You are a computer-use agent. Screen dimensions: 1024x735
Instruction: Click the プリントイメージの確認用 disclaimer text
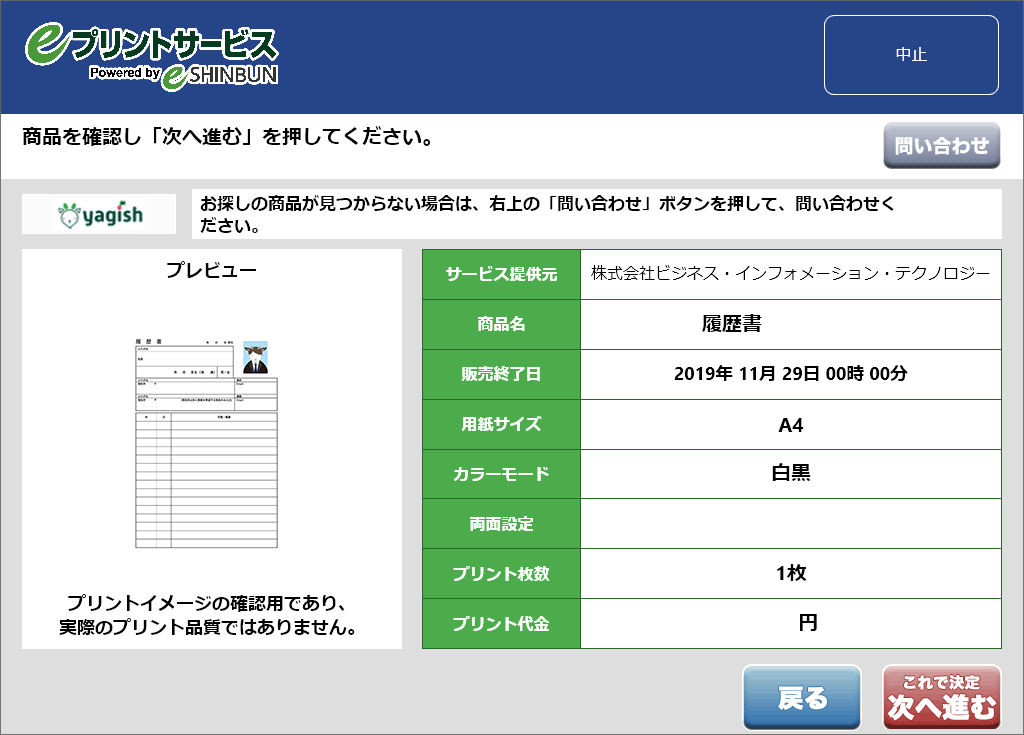click(x=208, y=615)
